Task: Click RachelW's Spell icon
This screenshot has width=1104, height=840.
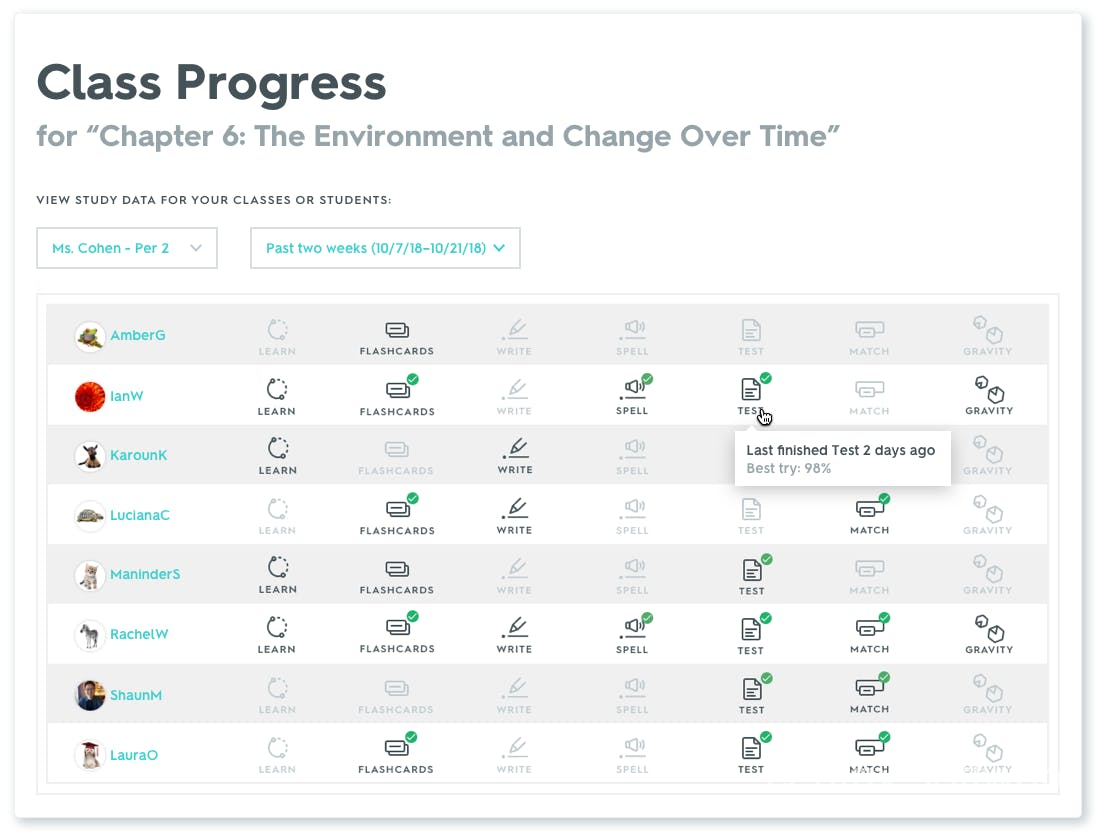Action: [632, 629]
